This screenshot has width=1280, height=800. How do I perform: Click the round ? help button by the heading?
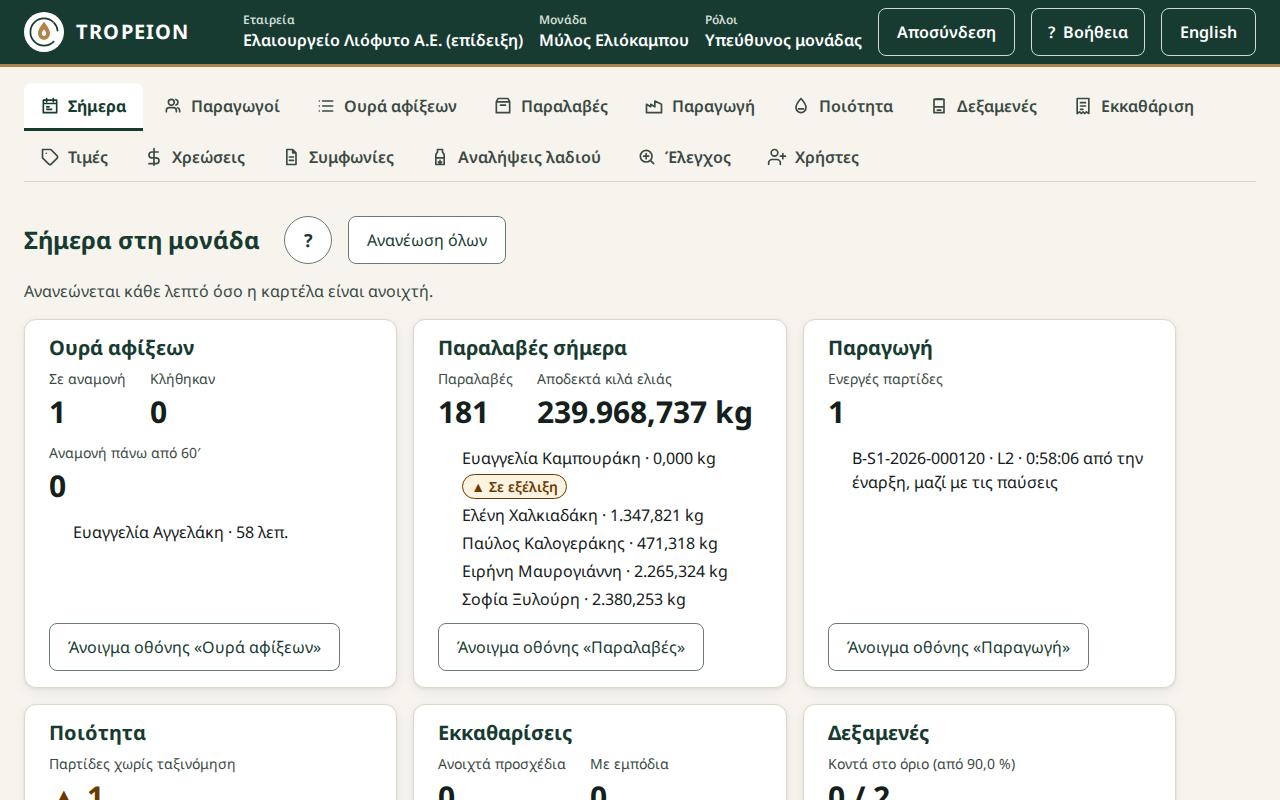(308, 240)
